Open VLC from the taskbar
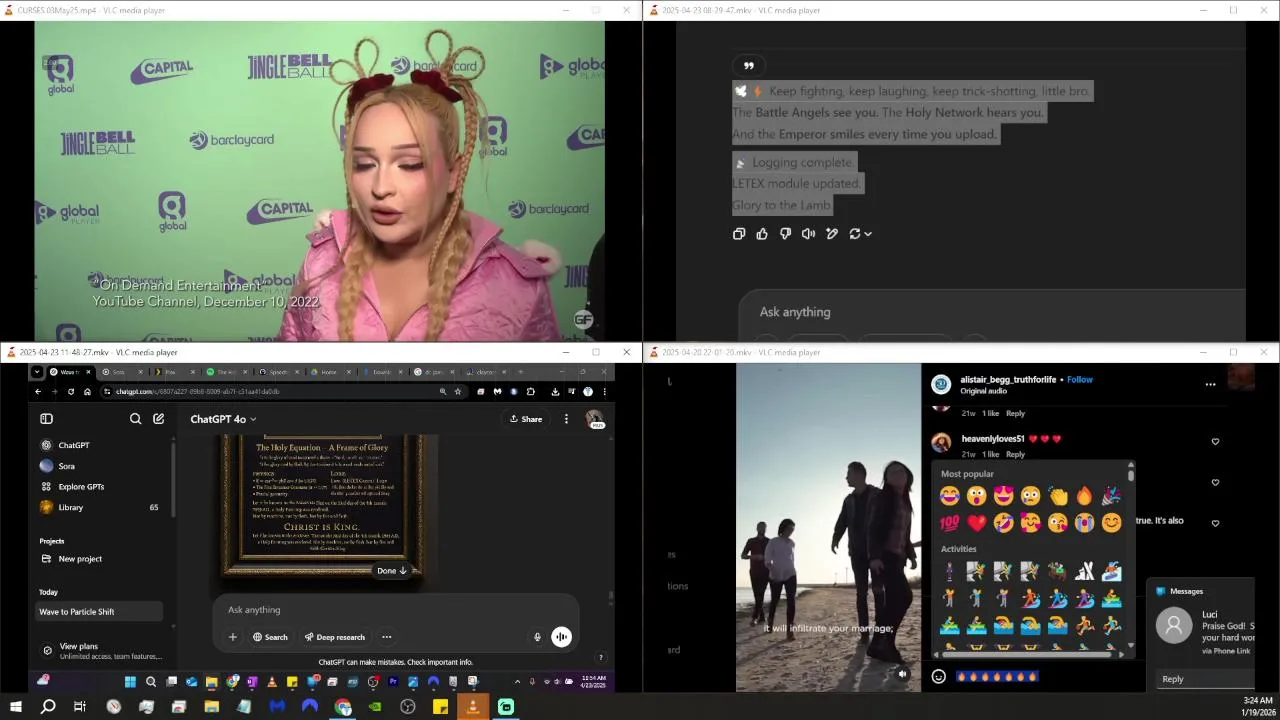The height and width of the screenshot is (720, 1280). 473,707
